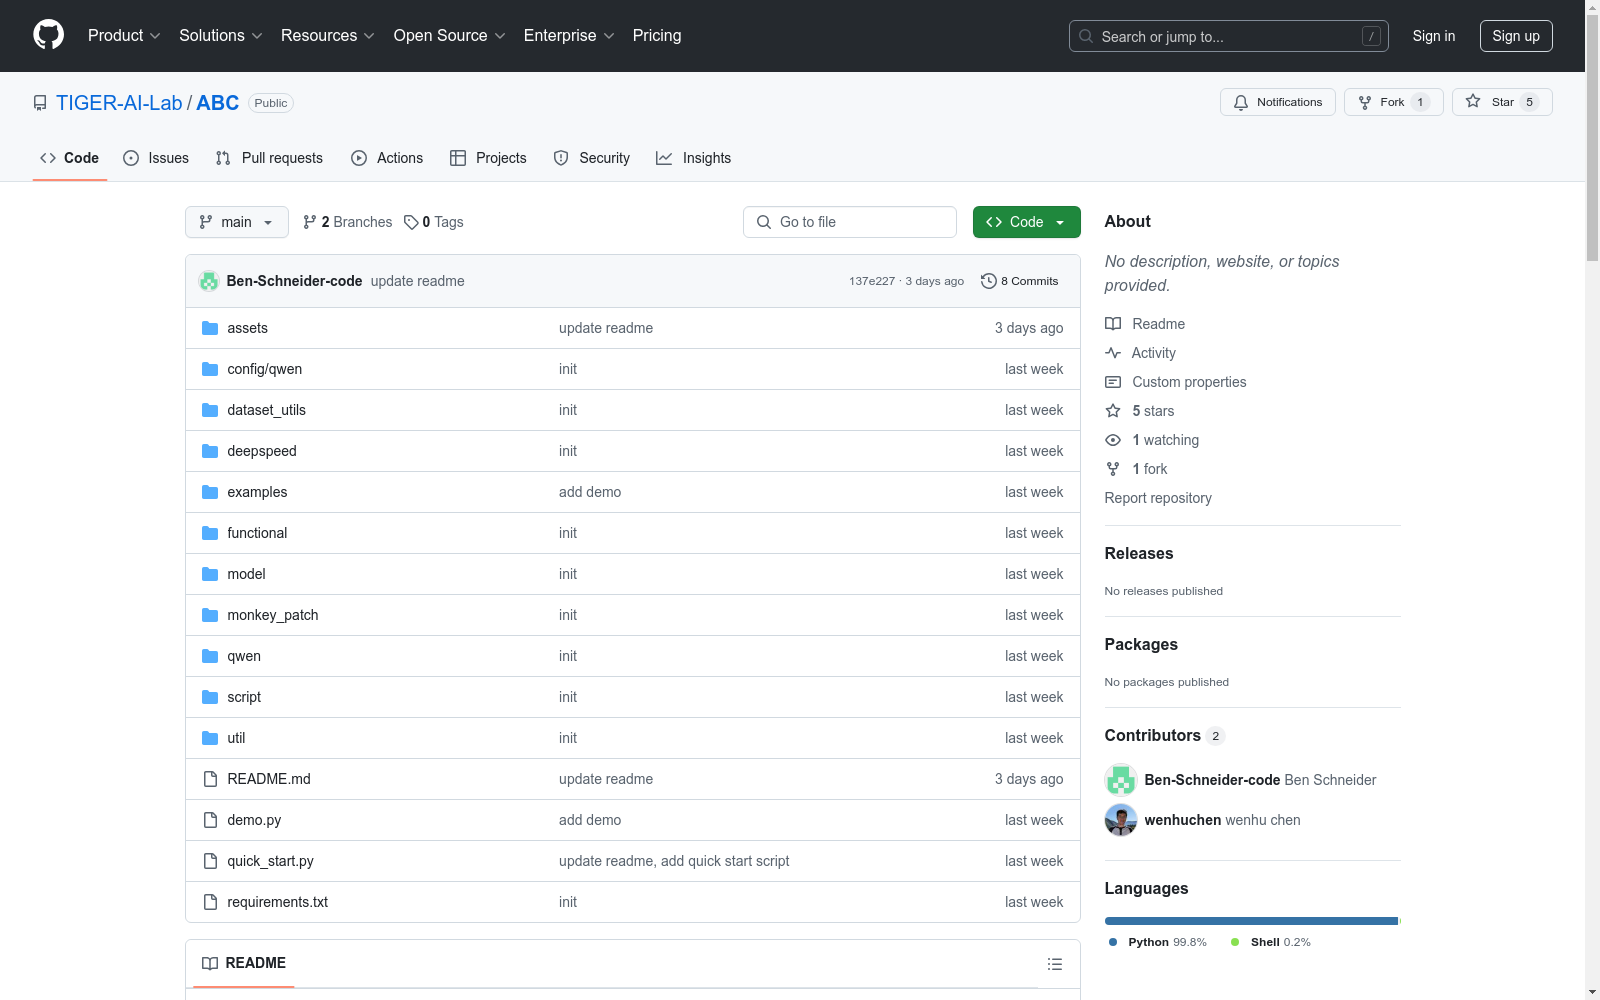Open the util folder icon
Image resolution: width=1600 pixels, height=1000 pixels.
click(210, 738)
